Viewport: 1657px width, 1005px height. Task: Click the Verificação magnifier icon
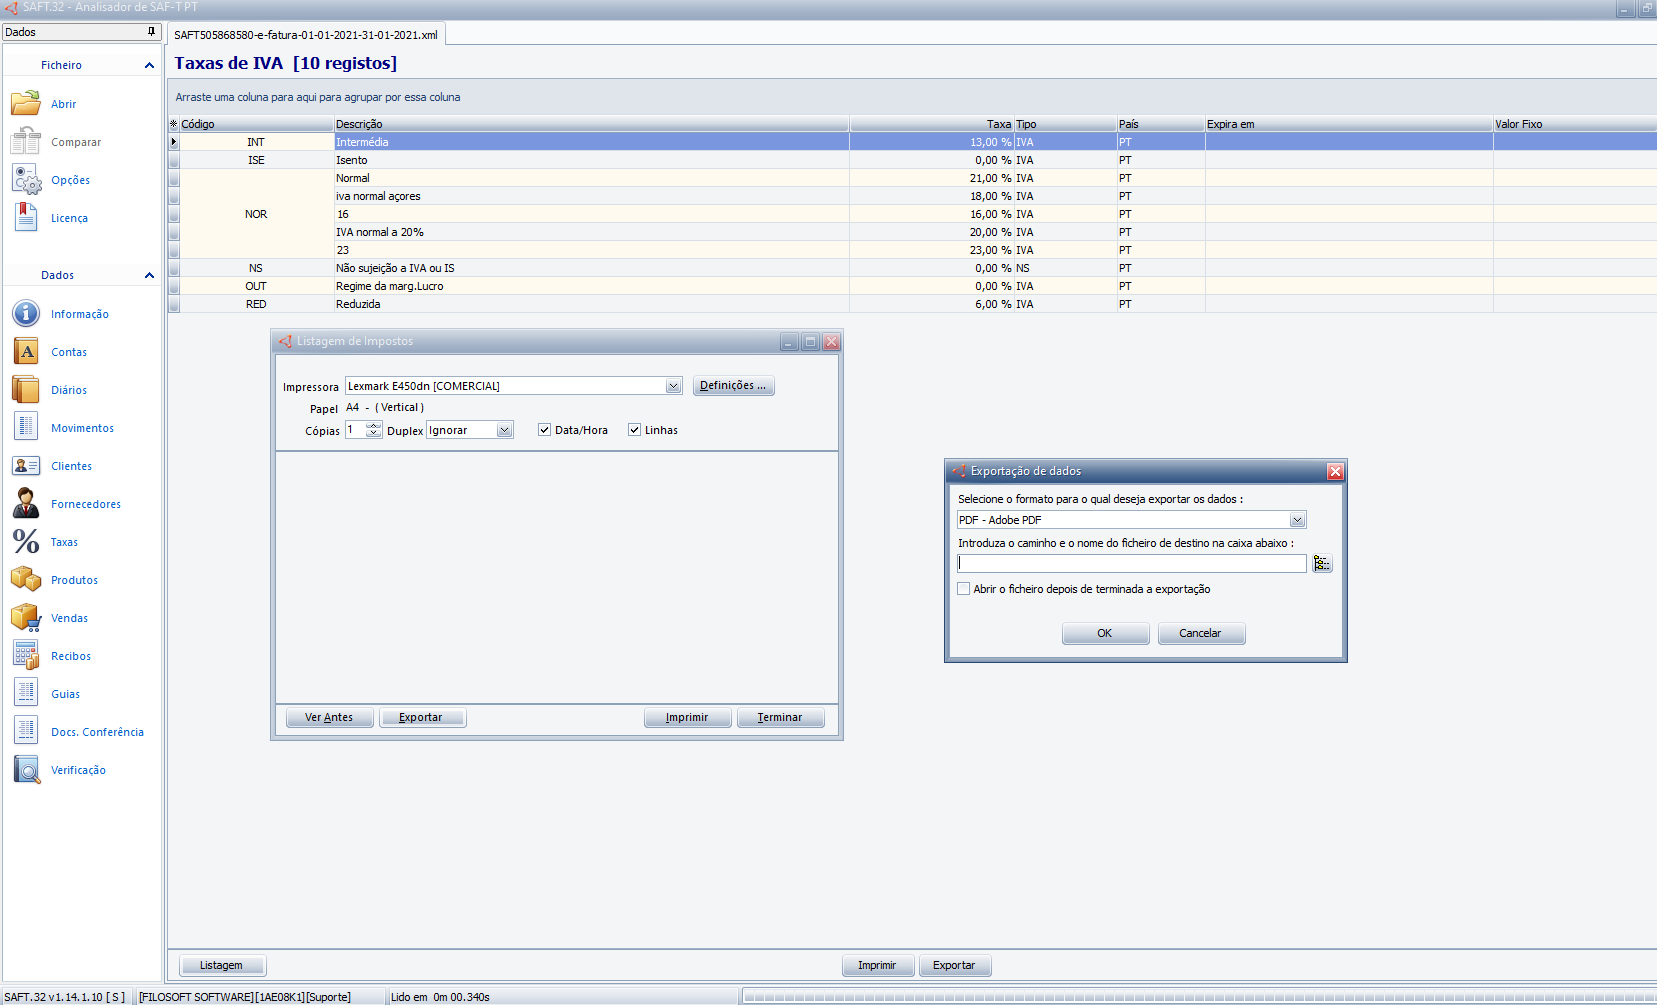(26, 770)
